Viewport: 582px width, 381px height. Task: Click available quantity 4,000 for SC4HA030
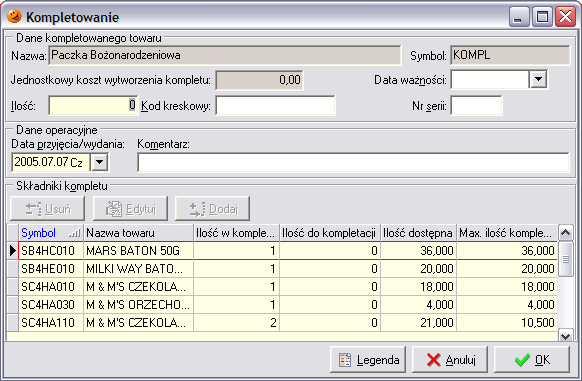pyautogui.click(x=418, y=305)
